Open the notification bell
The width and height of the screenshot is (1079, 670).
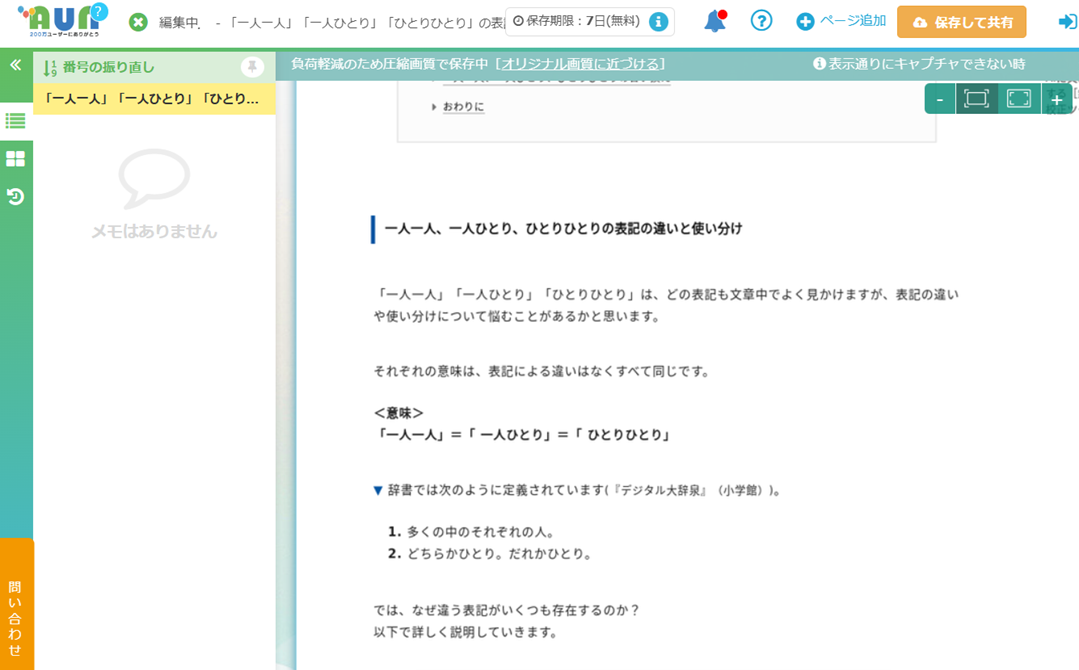tap(714, 21)
